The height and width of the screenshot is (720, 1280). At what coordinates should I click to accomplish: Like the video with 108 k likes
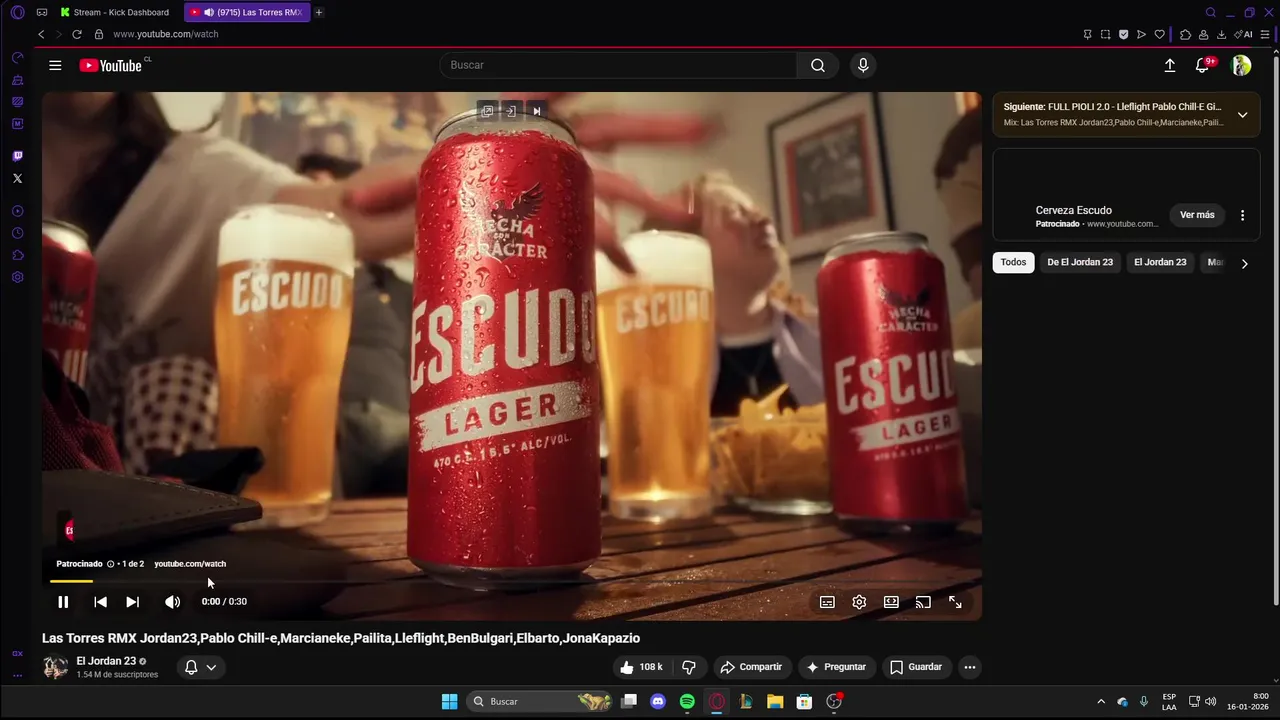(x=641, y=667)
